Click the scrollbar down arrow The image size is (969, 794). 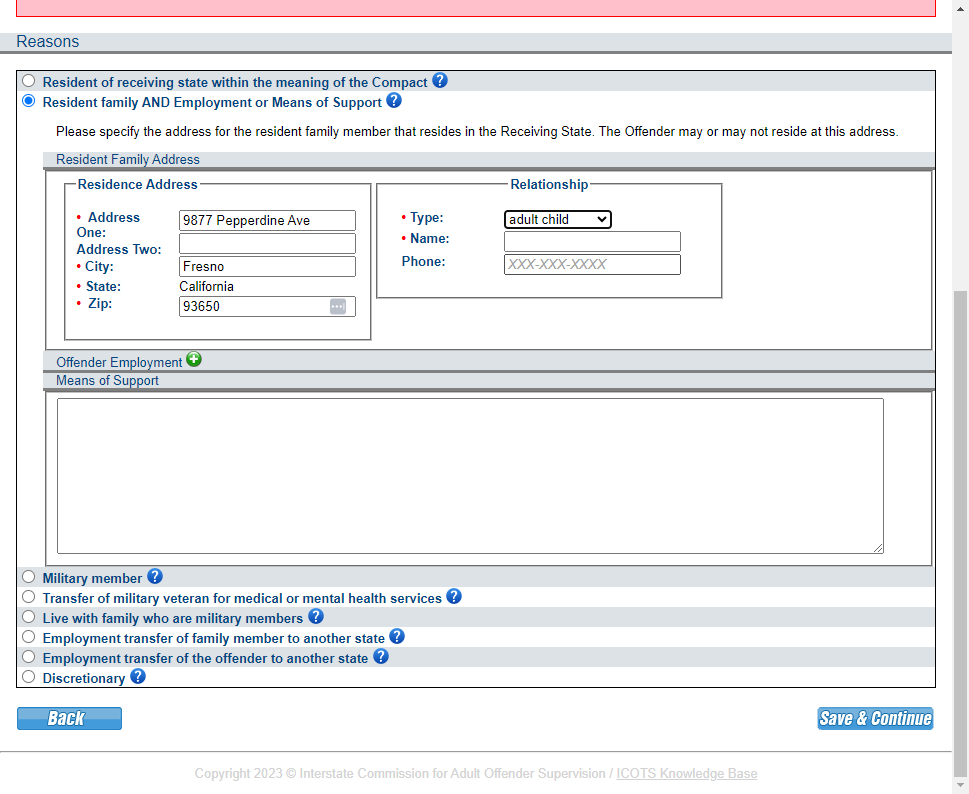click(x=960, y=785)
